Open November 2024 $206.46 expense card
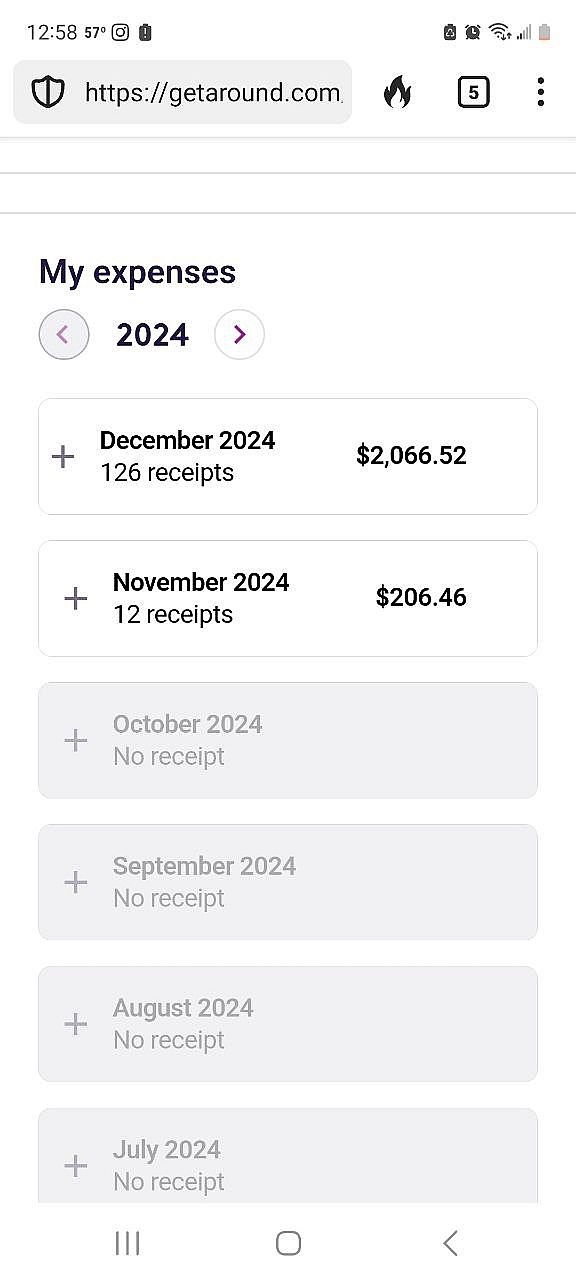576x1280 pixels. [x=288, y=599]
